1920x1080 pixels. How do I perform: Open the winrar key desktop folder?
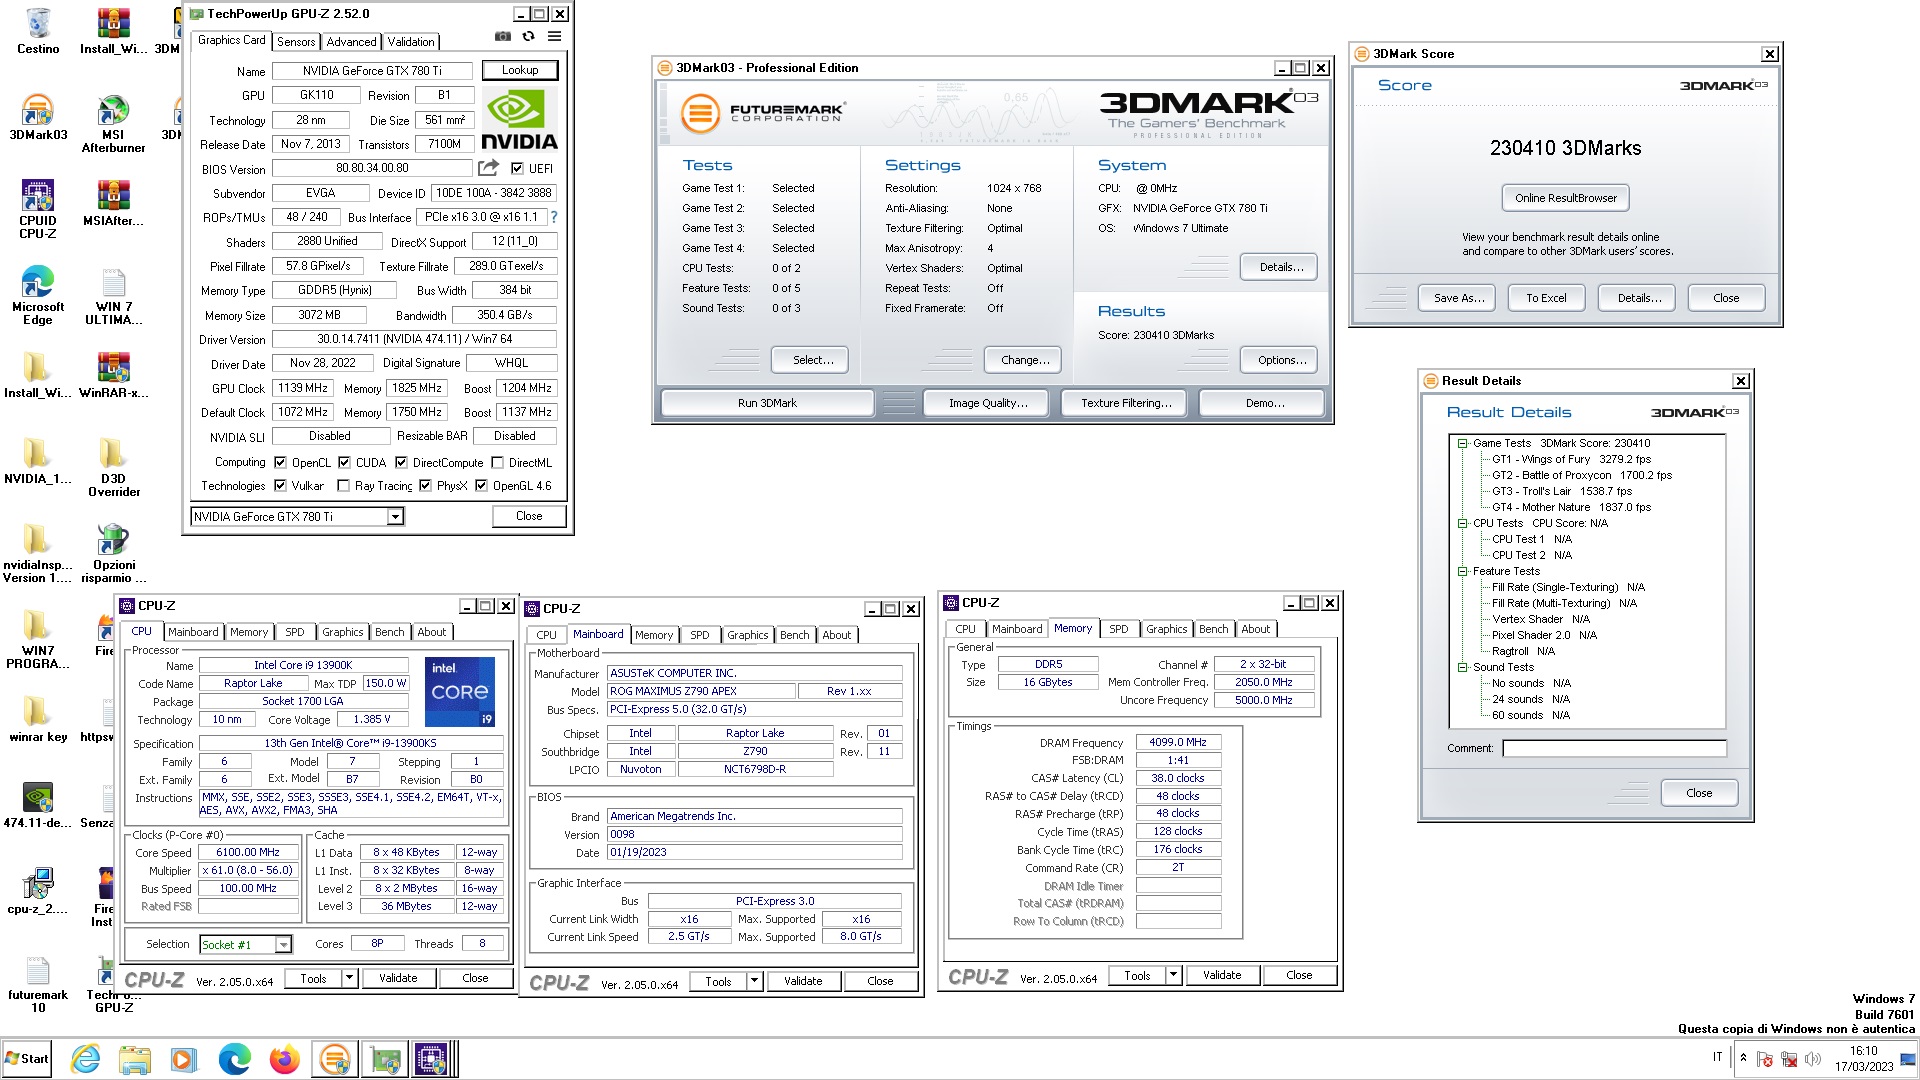(x=38, y=720)
